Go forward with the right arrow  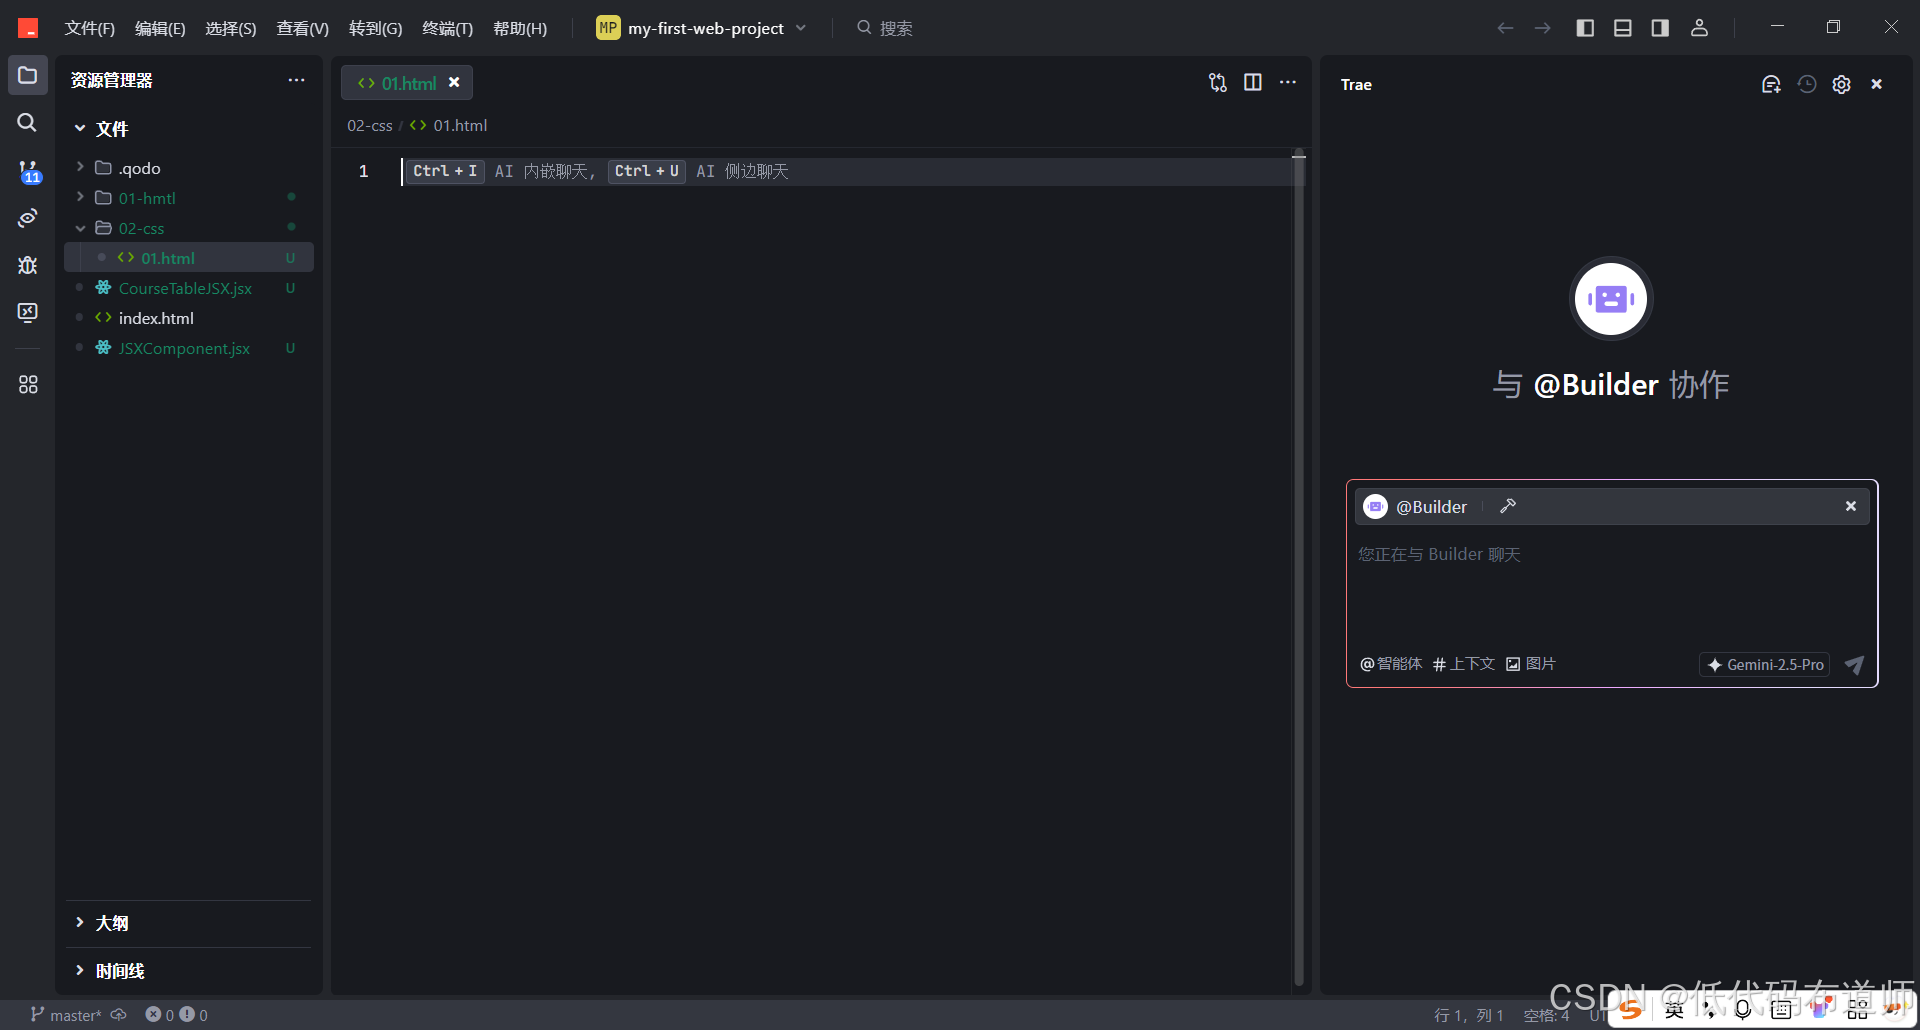[1543, 28]
